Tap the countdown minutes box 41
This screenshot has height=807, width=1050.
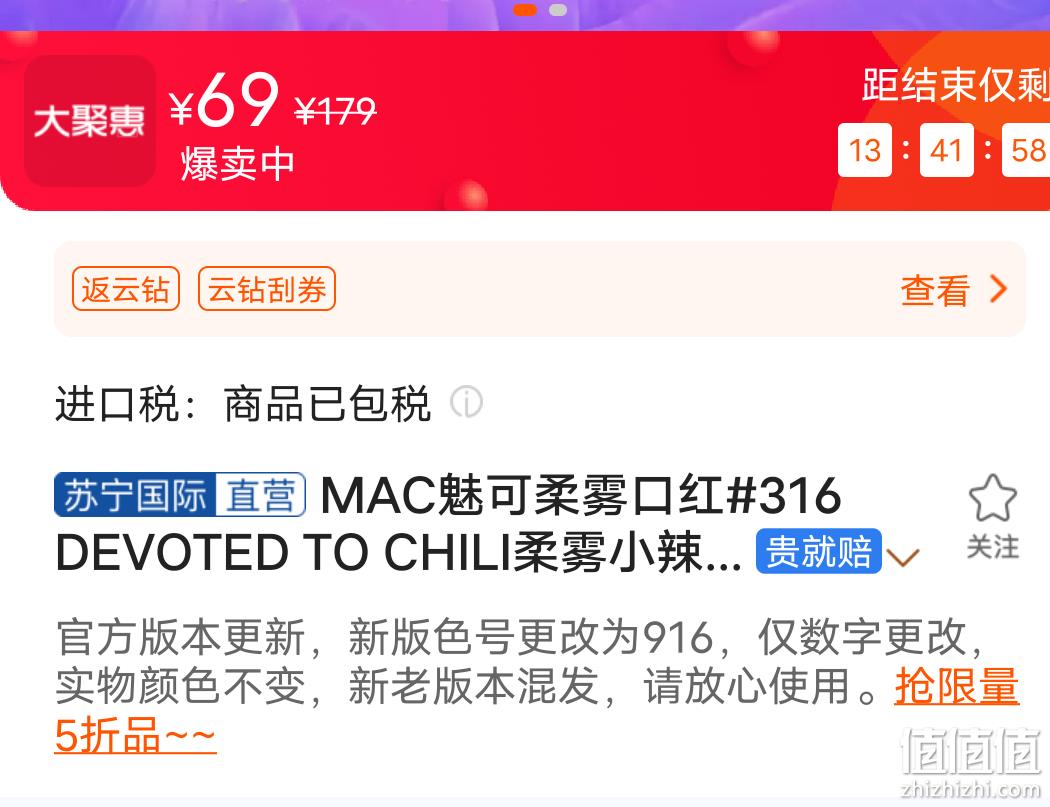coord(946,150)
